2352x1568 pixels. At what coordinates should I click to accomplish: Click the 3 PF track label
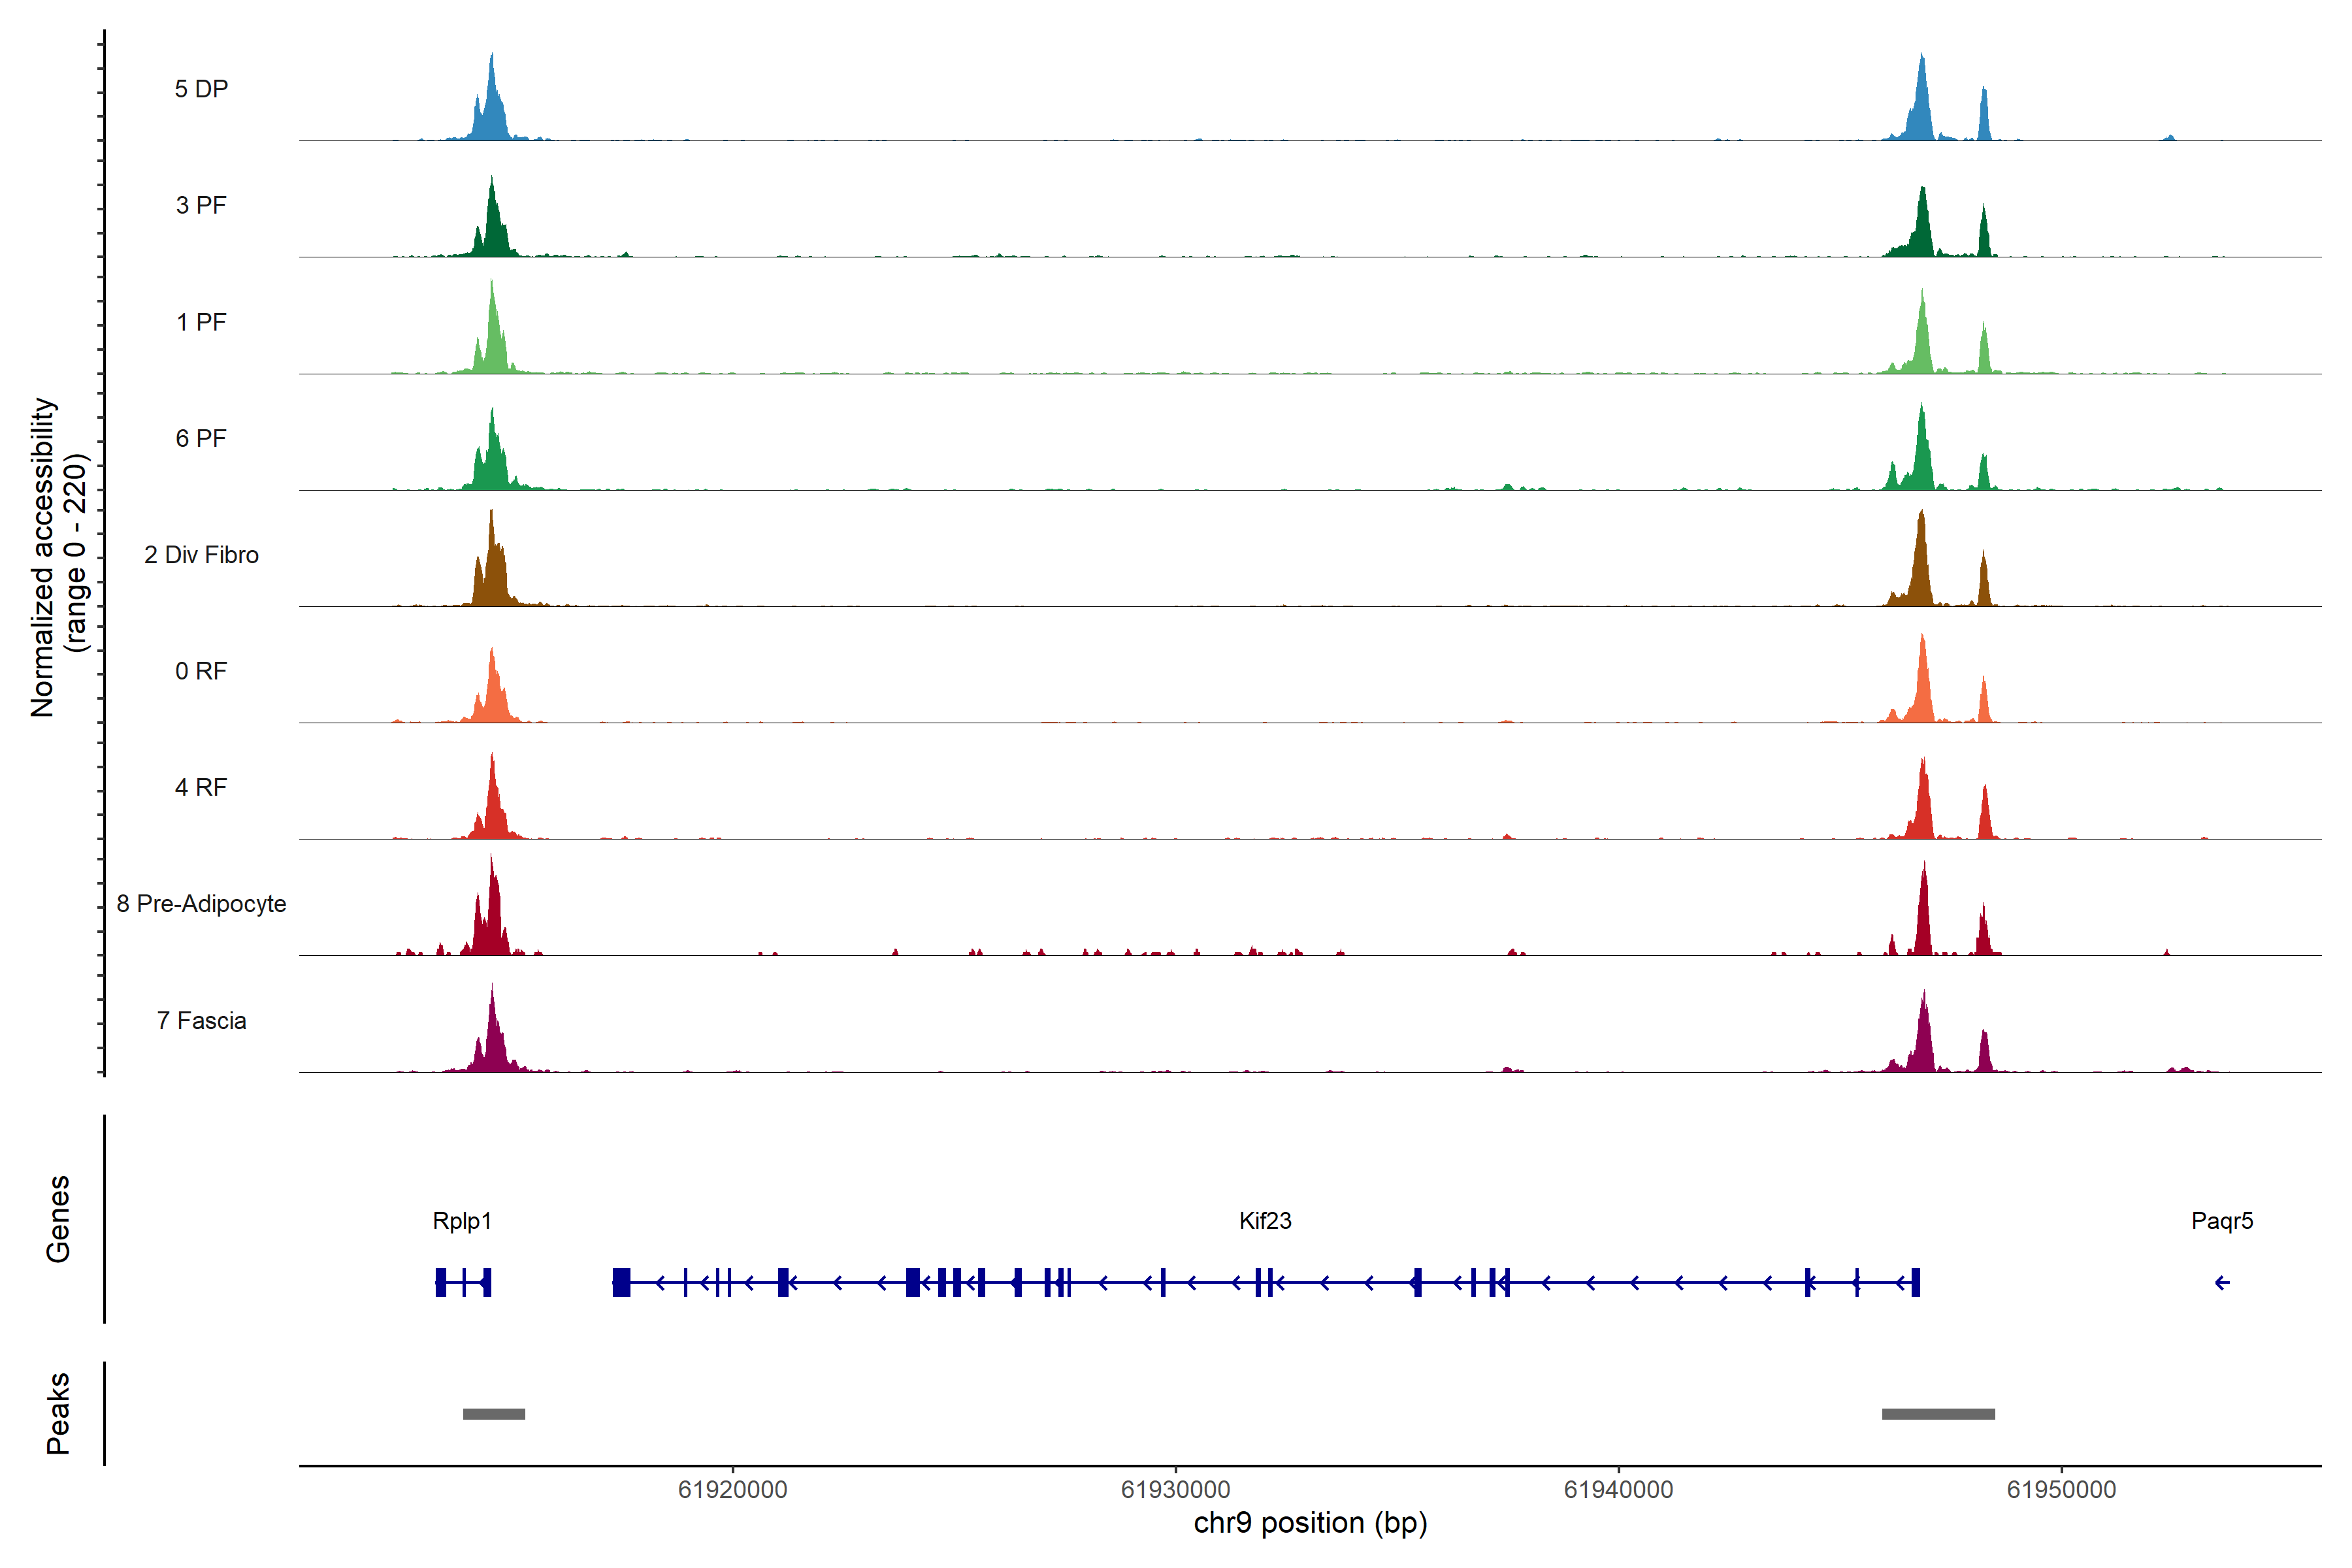[x=201, y=205]
